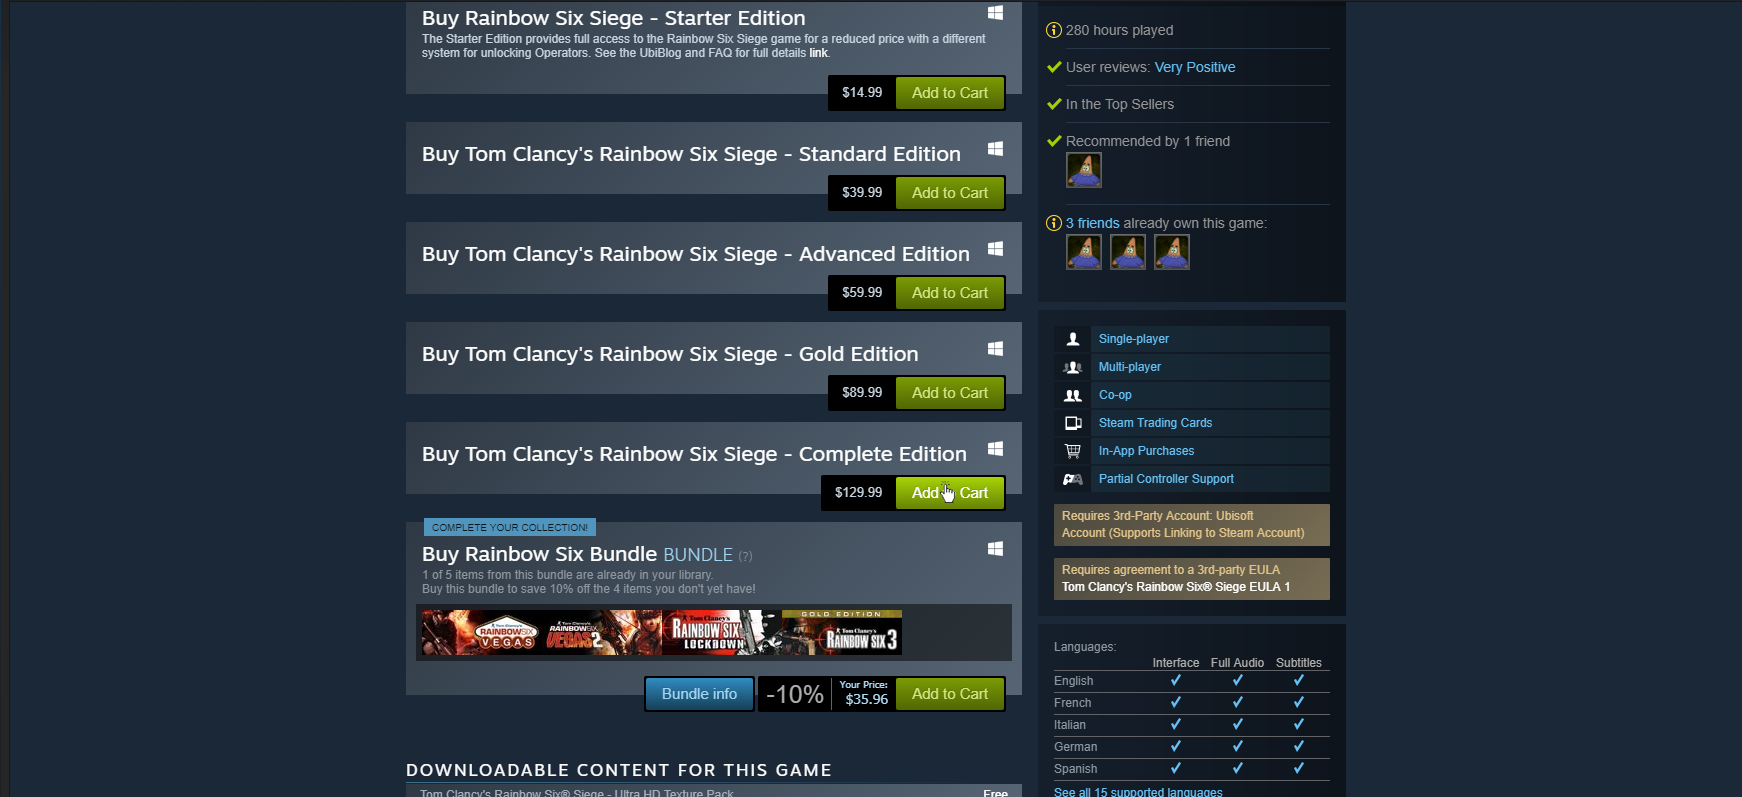Open the Very Positive user reviews link

click(x=1195, y=67)
